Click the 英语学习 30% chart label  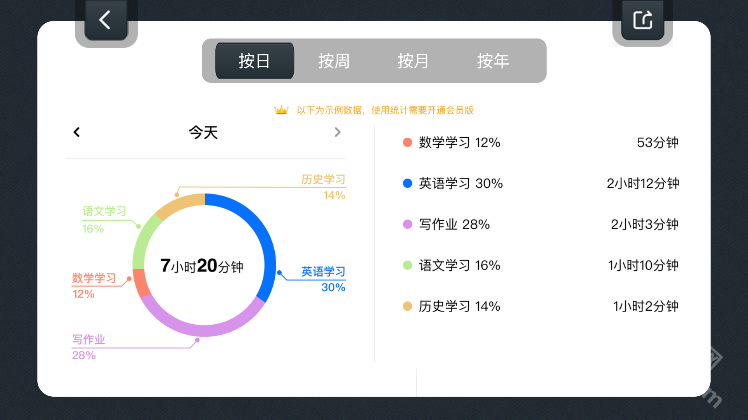[323, 279]
